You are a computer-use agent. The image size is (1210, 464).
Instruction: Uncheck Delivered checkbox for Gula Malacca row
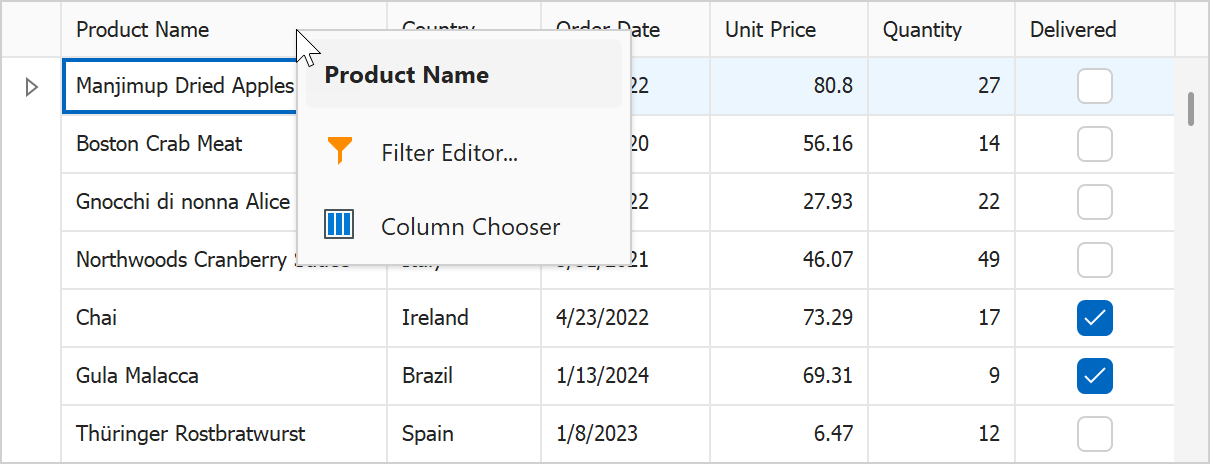tap(1094, 376)
